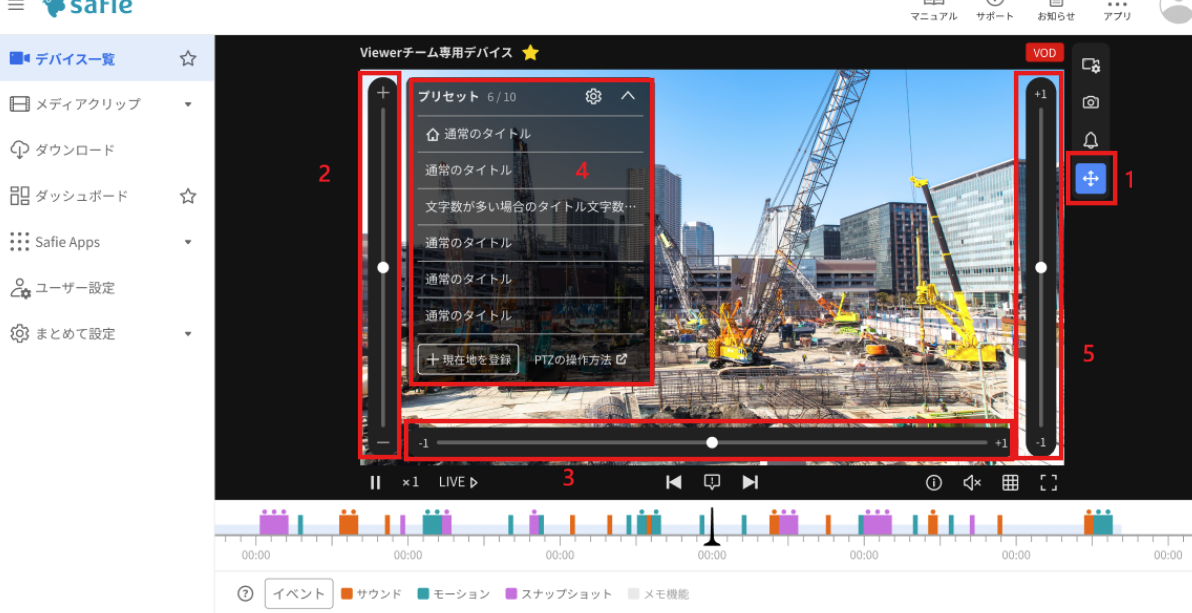
Task: Unmute the video audio
Action: (x=971, y=482)
